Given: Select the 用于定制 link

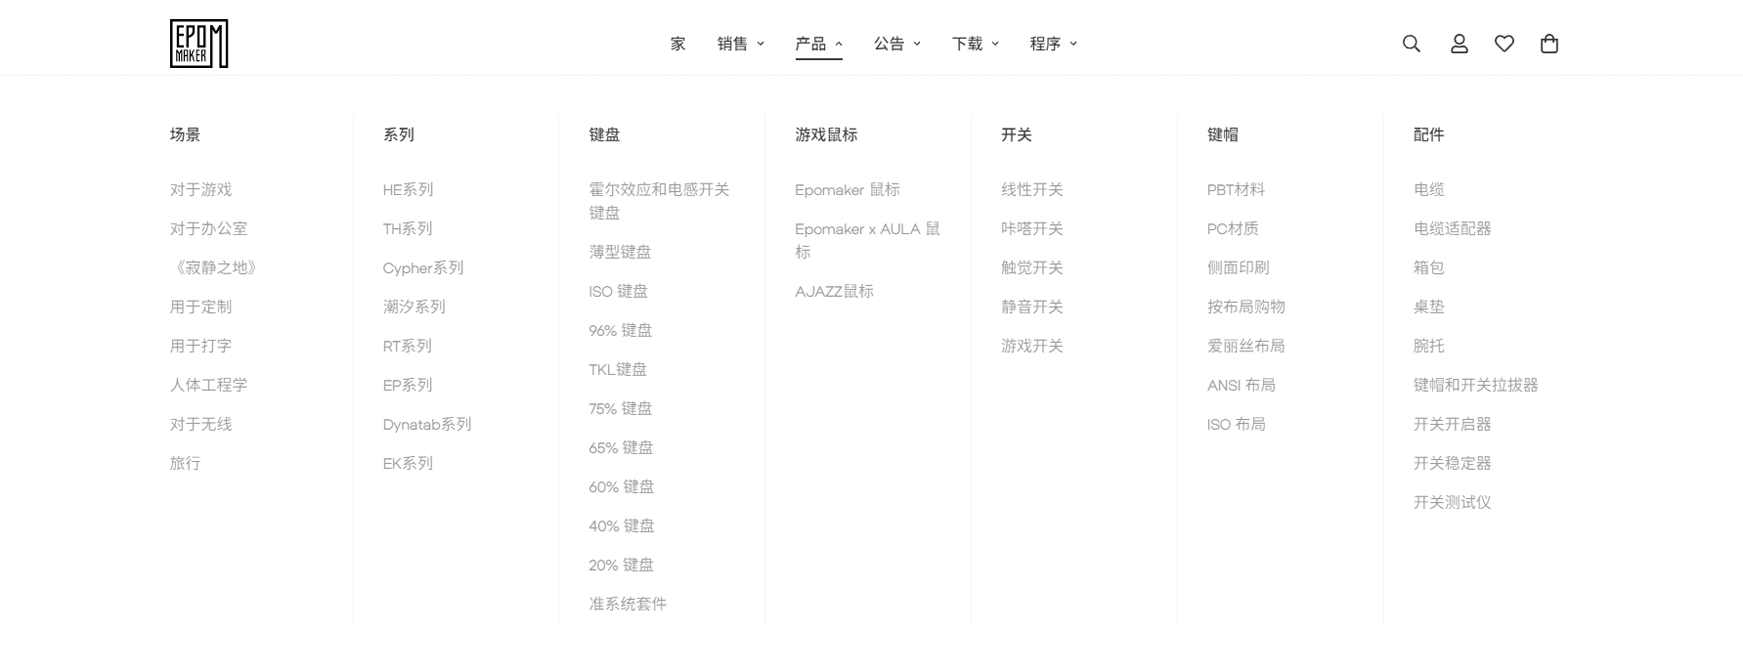Looking at the screenshot, I should click(200, 307).
